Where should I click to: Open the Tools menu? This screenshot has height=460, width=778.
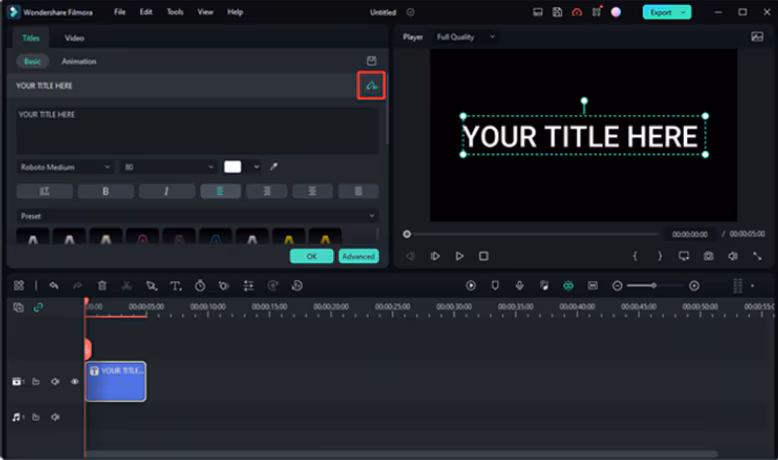175,12
